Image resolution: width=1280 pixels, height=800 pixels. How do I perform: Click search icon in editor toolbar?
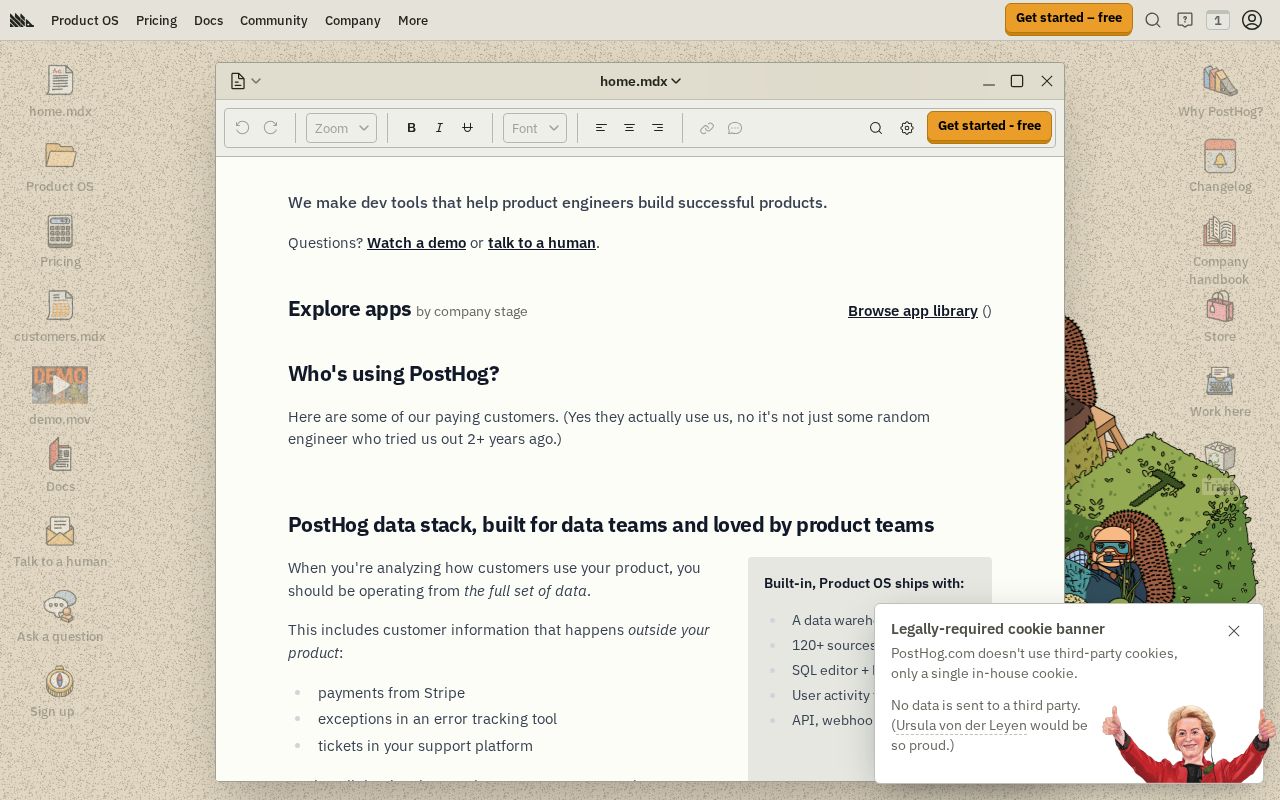pyautogui.click(x=876, y=128)
